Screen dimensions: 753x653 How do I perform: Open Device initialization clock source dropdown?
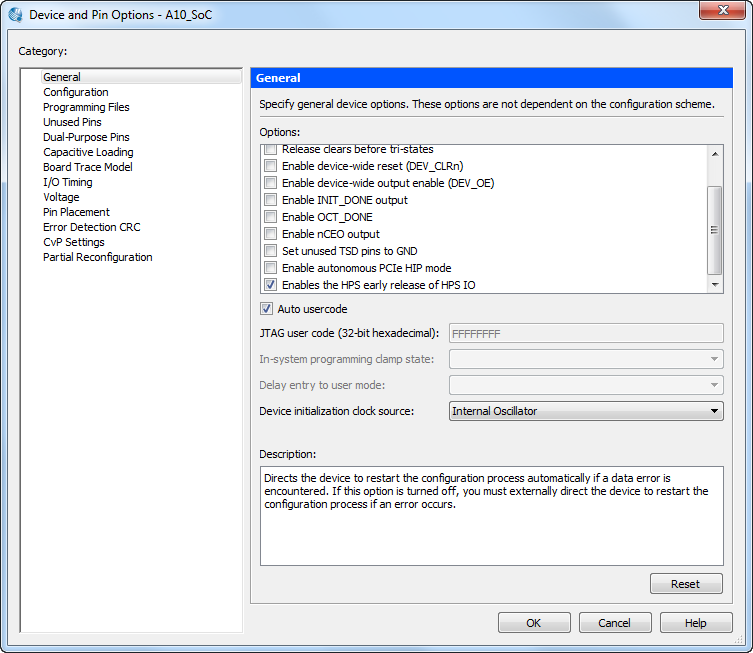pos(586,411)
